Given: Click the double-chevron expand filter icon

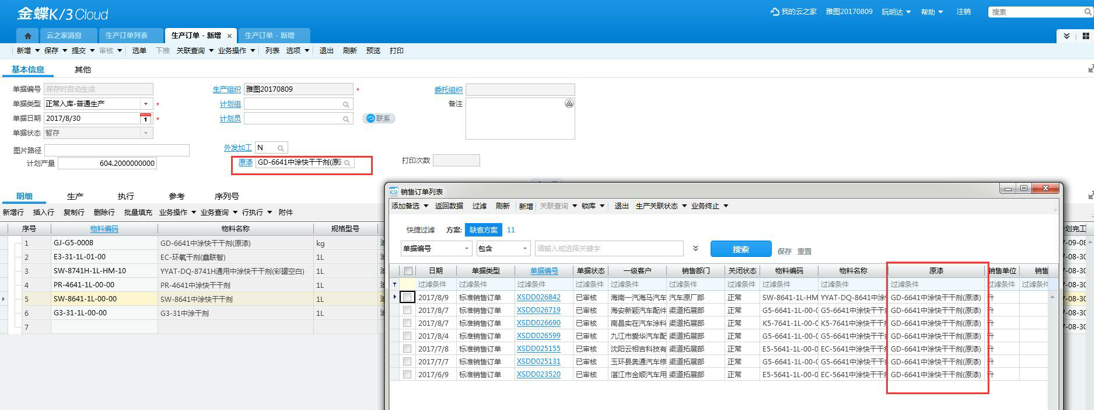Looking at the screenshot, I should (695, 248).
